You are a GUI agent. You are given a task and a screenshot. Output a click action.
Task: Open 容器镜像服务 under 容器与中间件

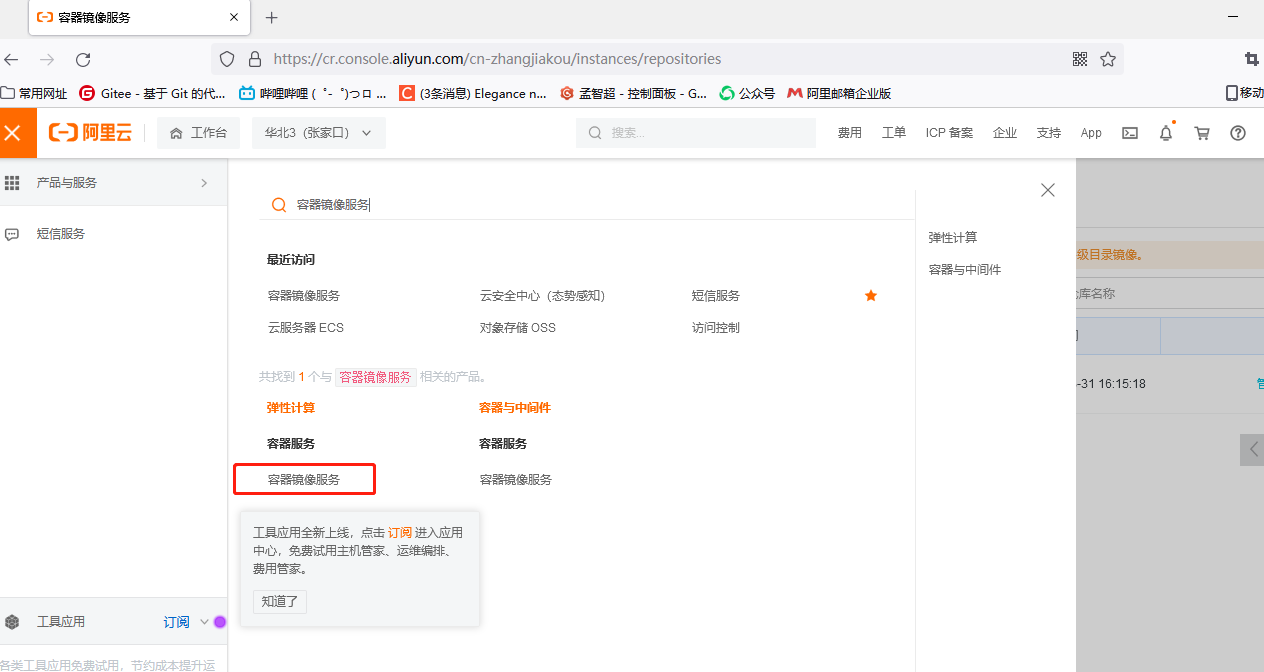[516, 480]
